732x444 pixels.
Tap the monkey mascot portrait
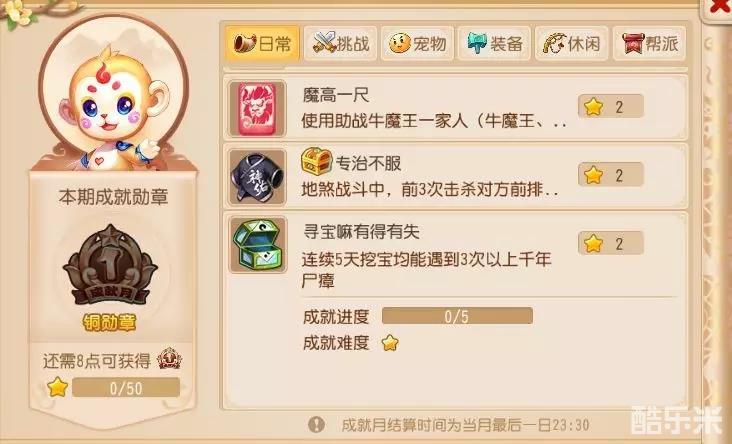click(113, 93)
